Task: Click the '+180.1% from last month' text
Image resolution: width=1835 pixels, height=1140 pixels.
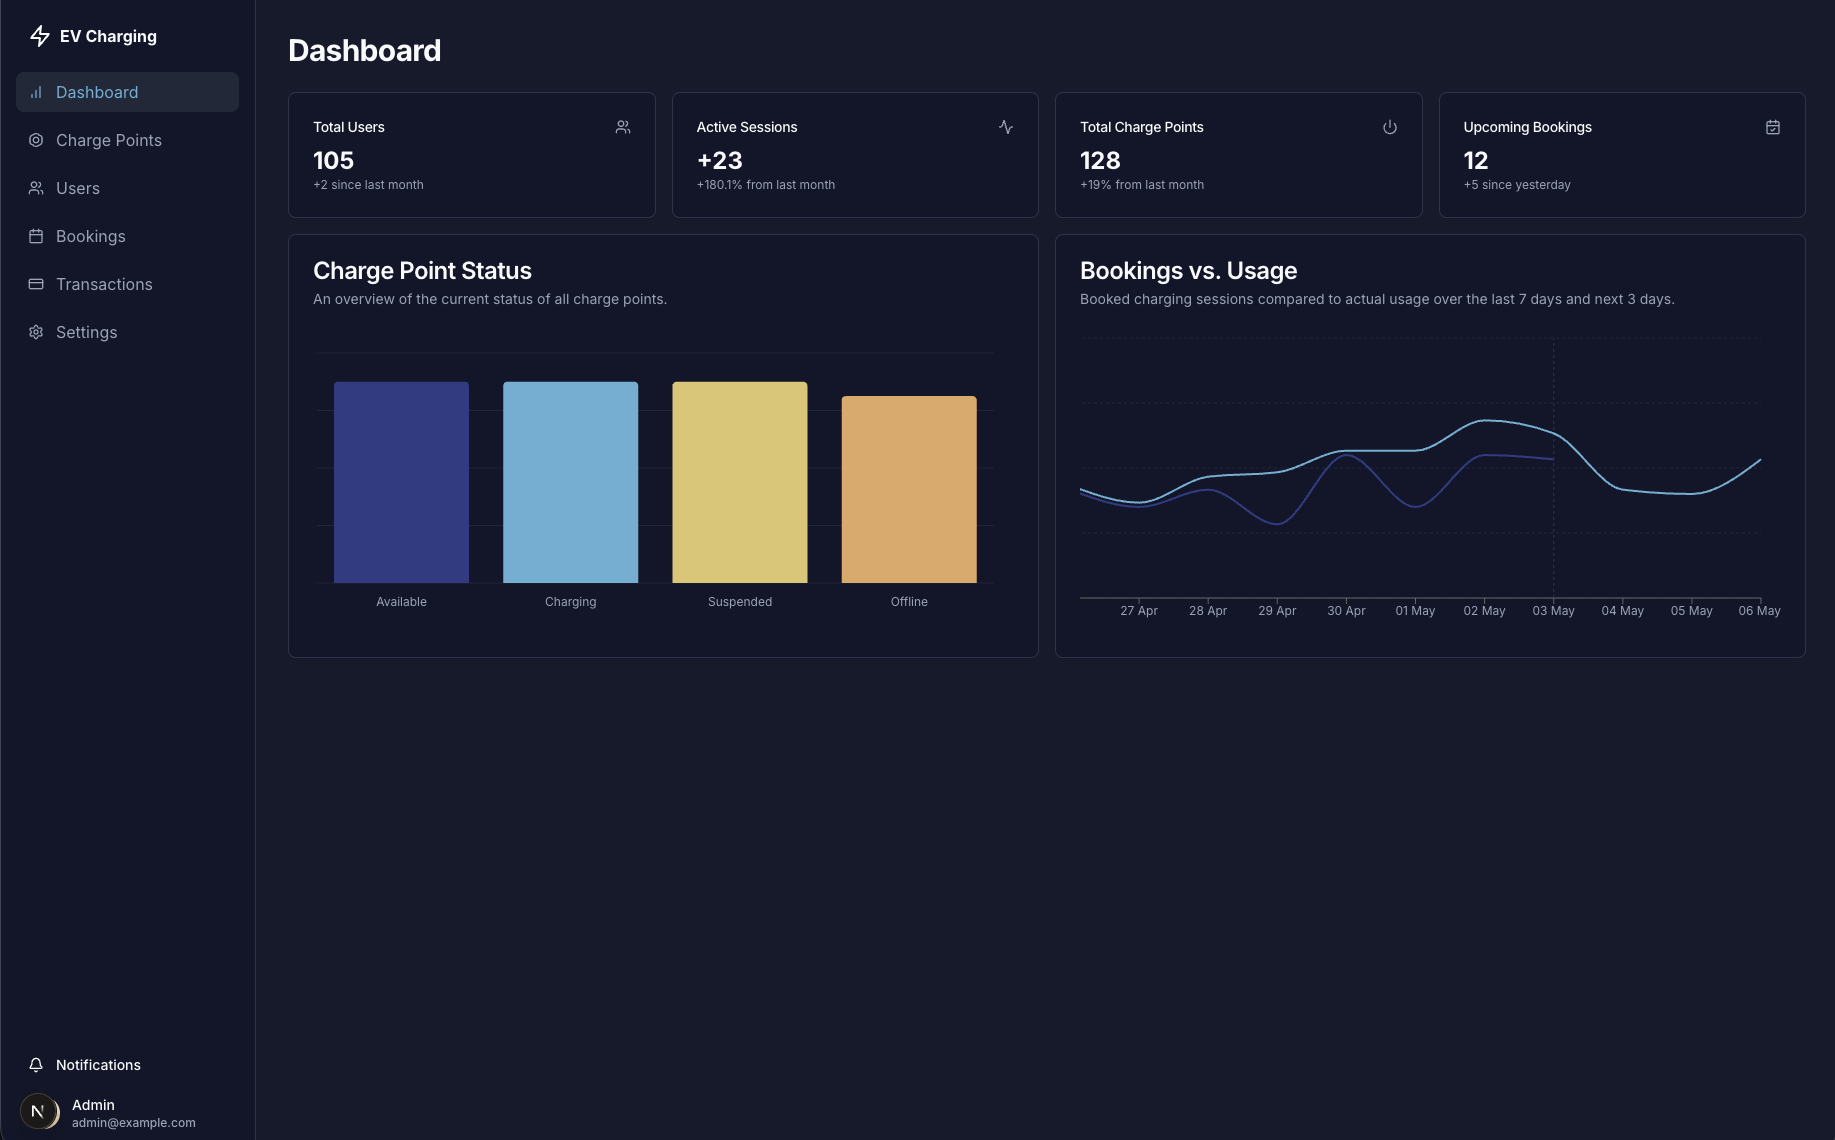Action: (766, 185)
